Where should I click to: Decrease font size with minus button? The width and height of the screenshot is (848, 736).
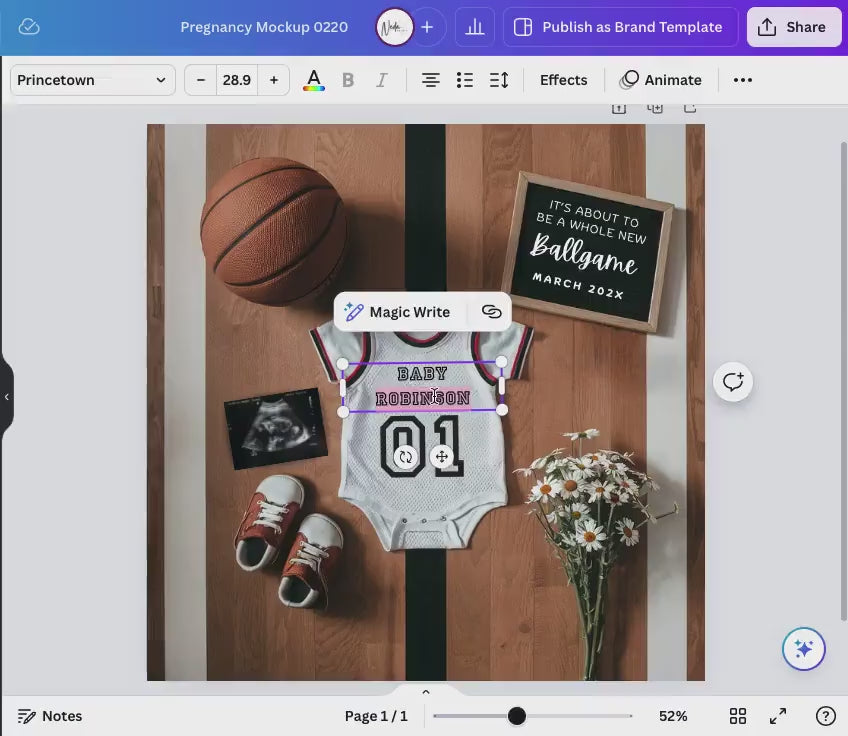click(x=201, y=80)
